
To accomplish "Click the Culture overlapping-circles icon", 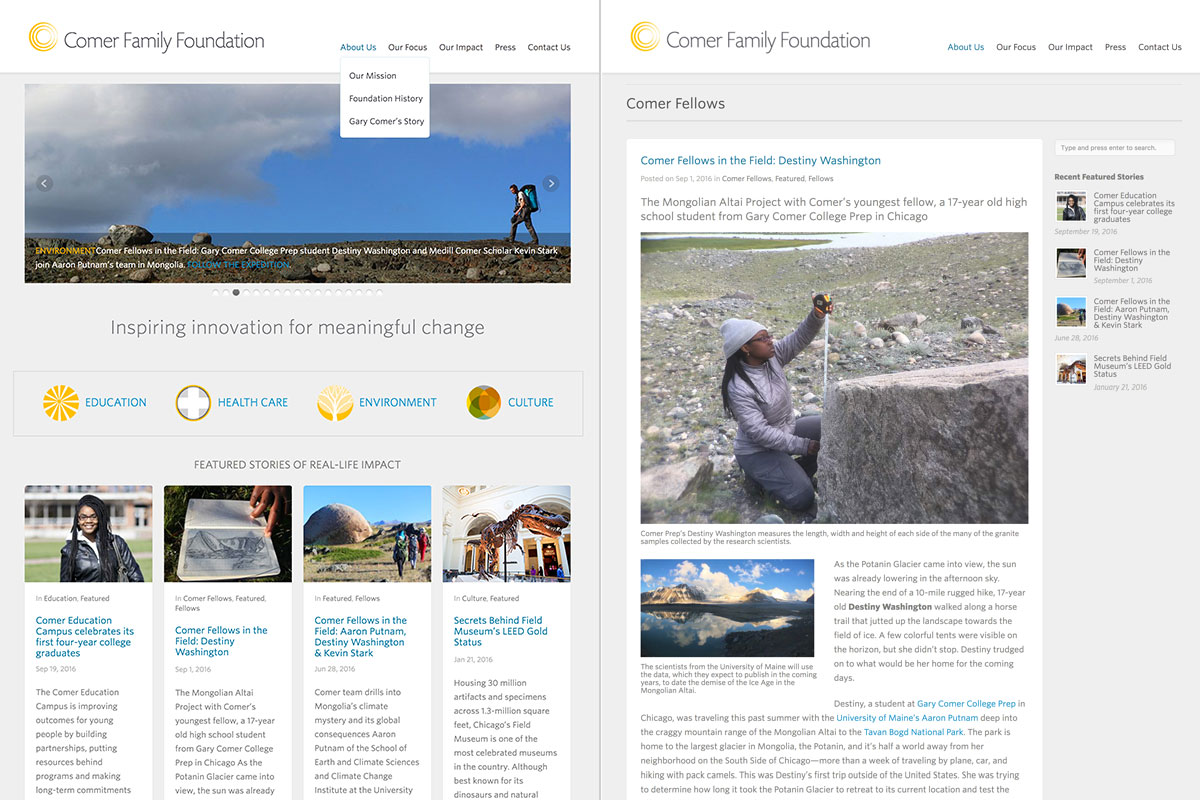I will (x=484, y=402).
